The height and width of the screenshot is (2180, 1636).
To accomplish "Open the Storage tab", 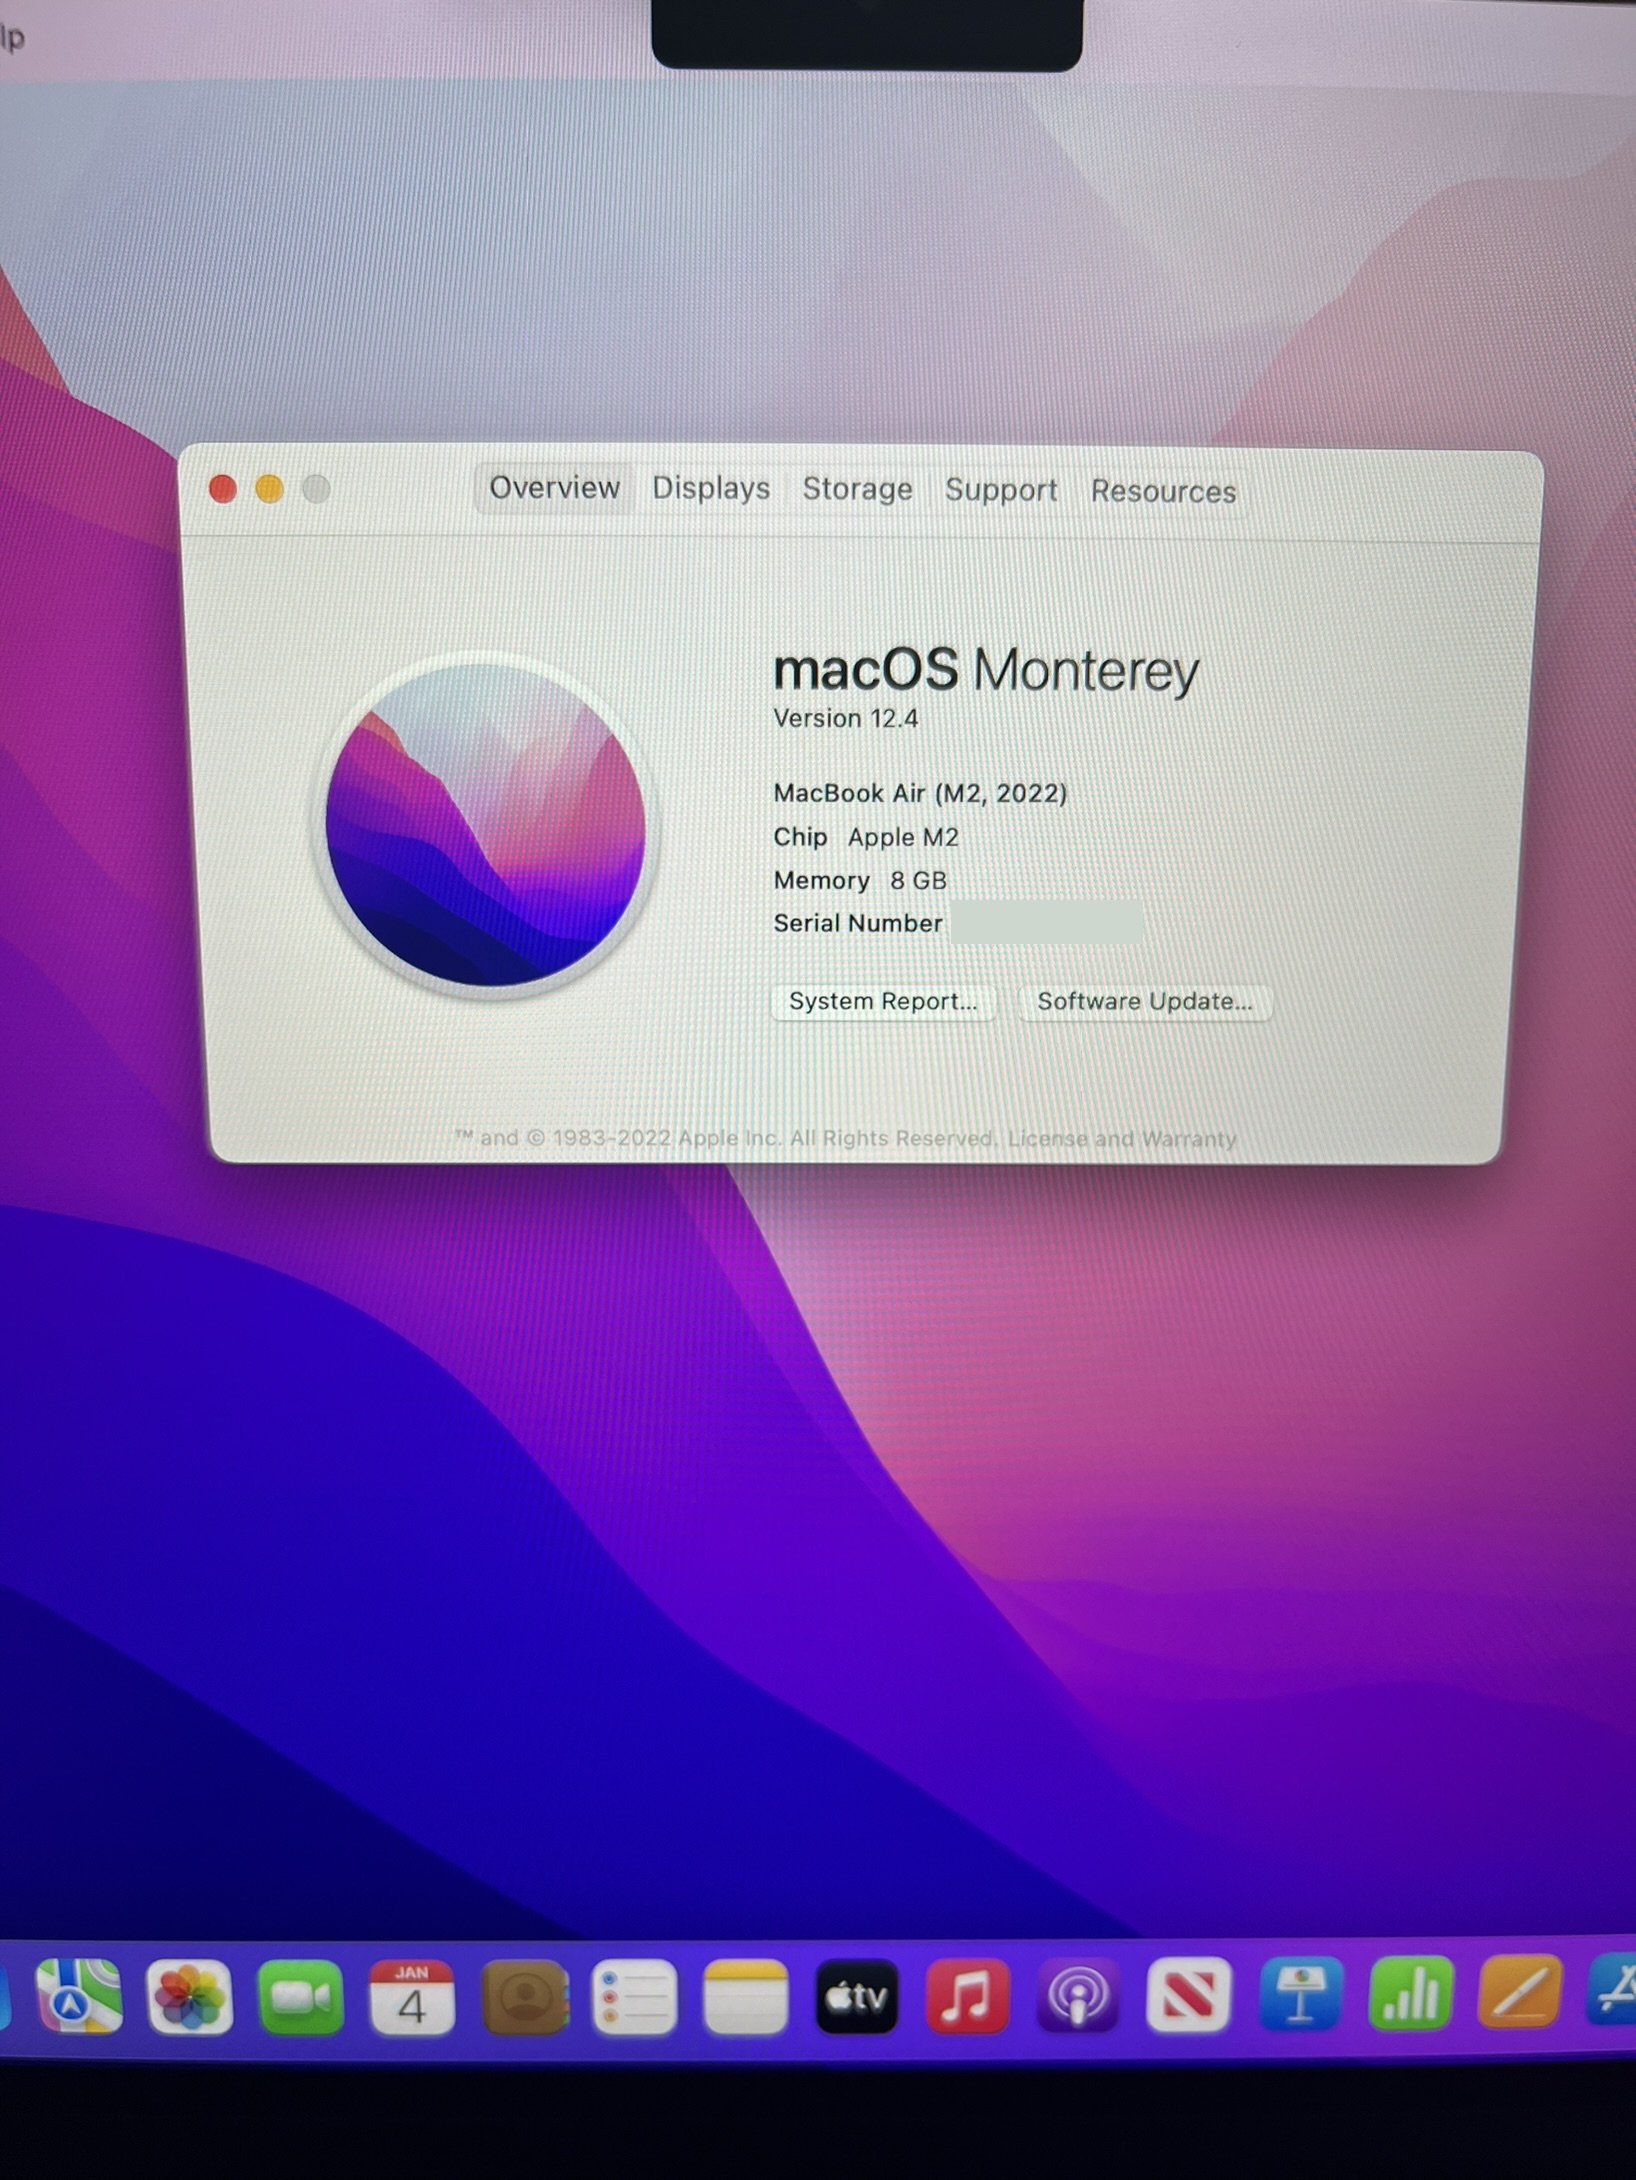I will tap(857, 489).
